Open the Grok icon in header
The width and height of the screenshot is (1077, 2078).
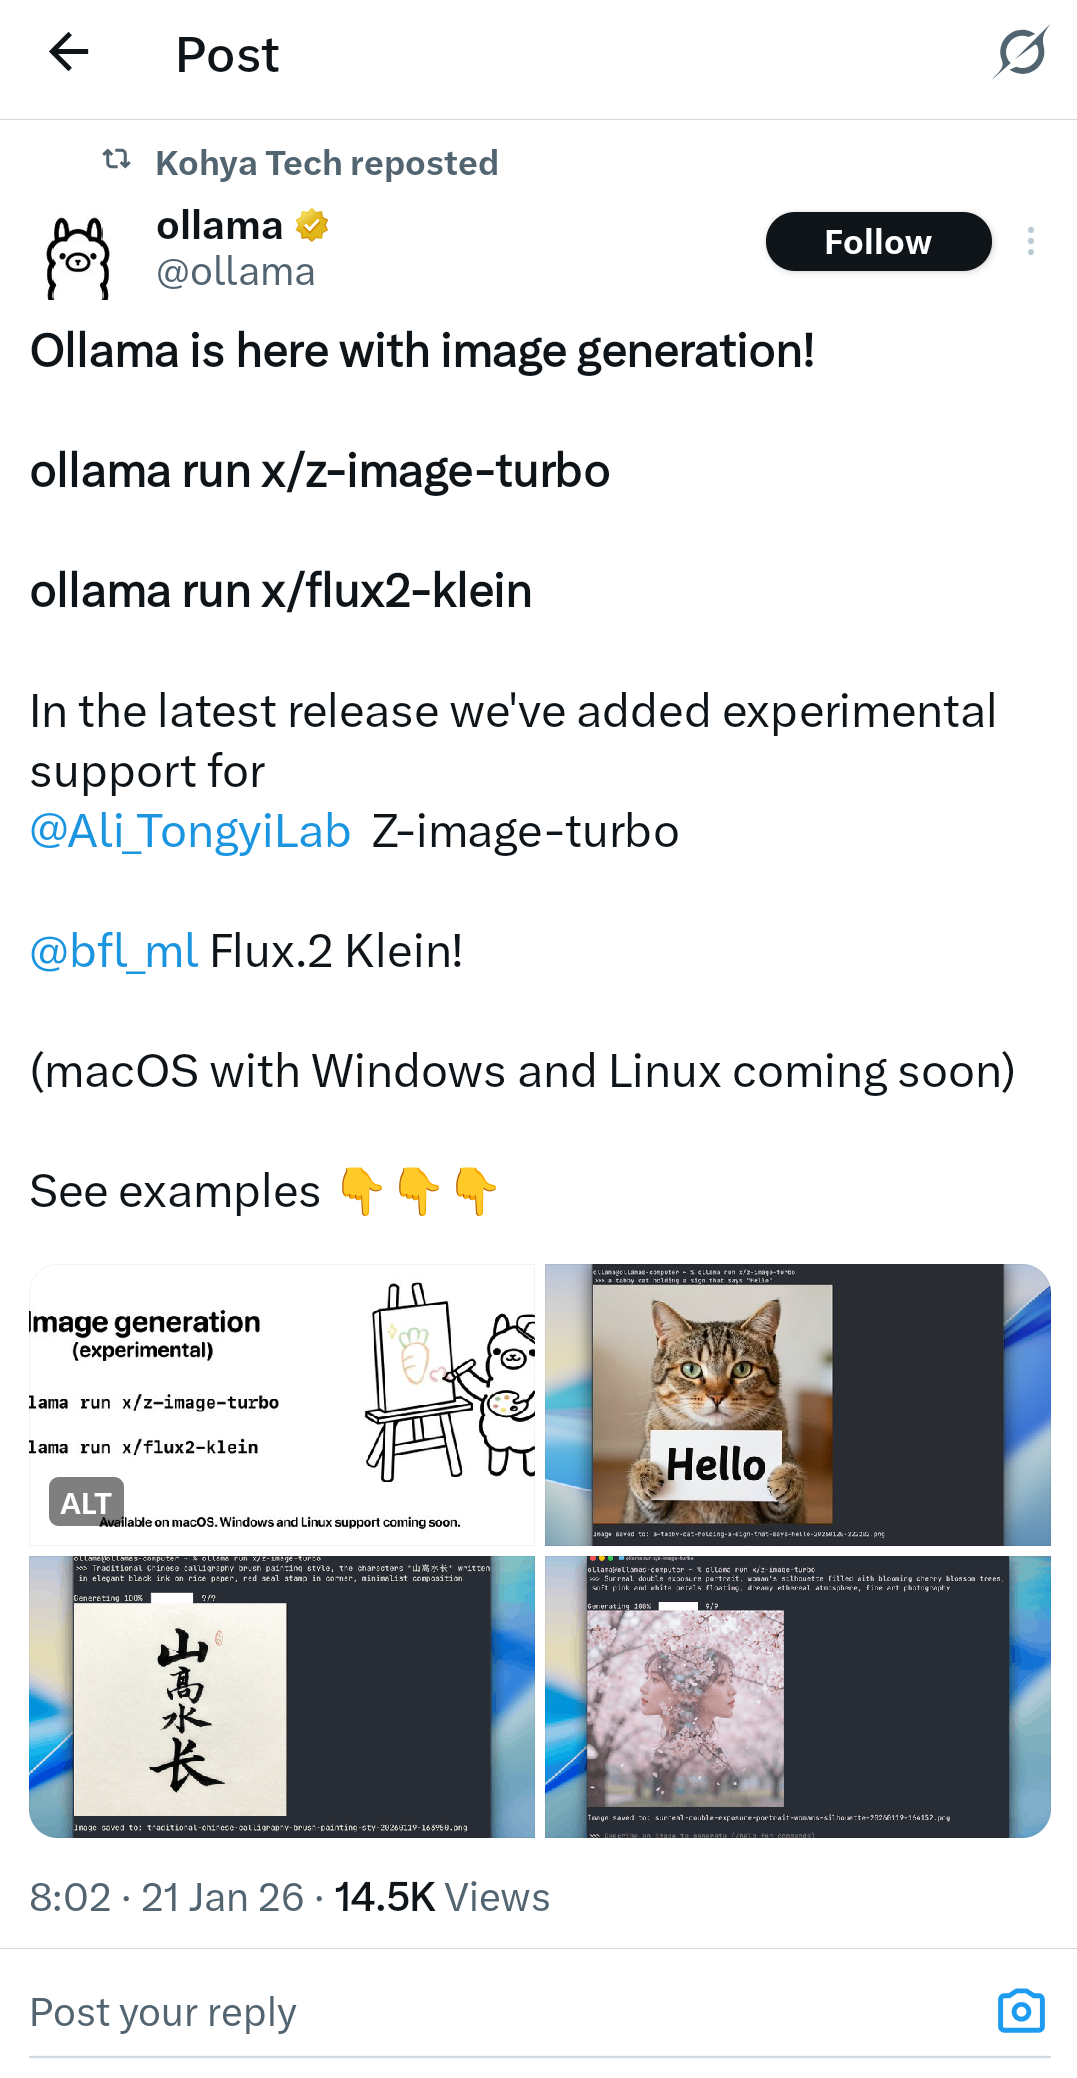1021,53
